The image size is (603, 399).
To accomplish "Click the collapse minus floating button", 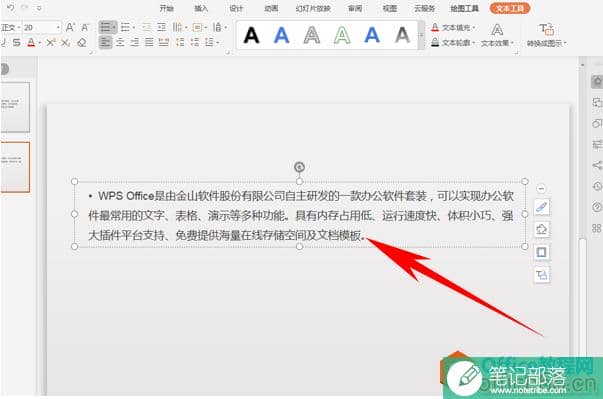I will coord(541,189).
